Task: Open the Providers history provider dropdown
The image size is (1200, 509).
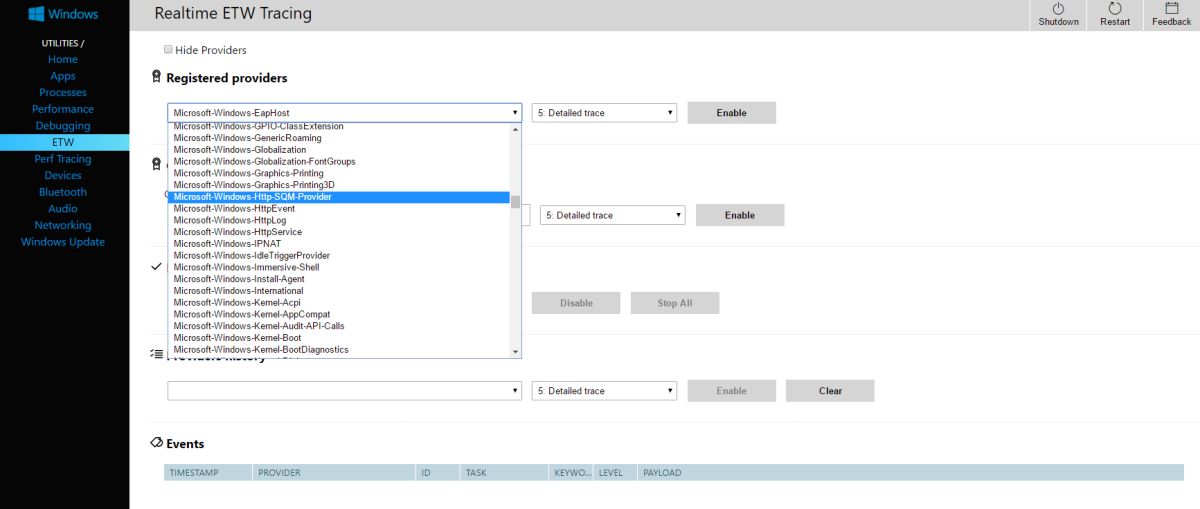Action: tap(344, 391)
